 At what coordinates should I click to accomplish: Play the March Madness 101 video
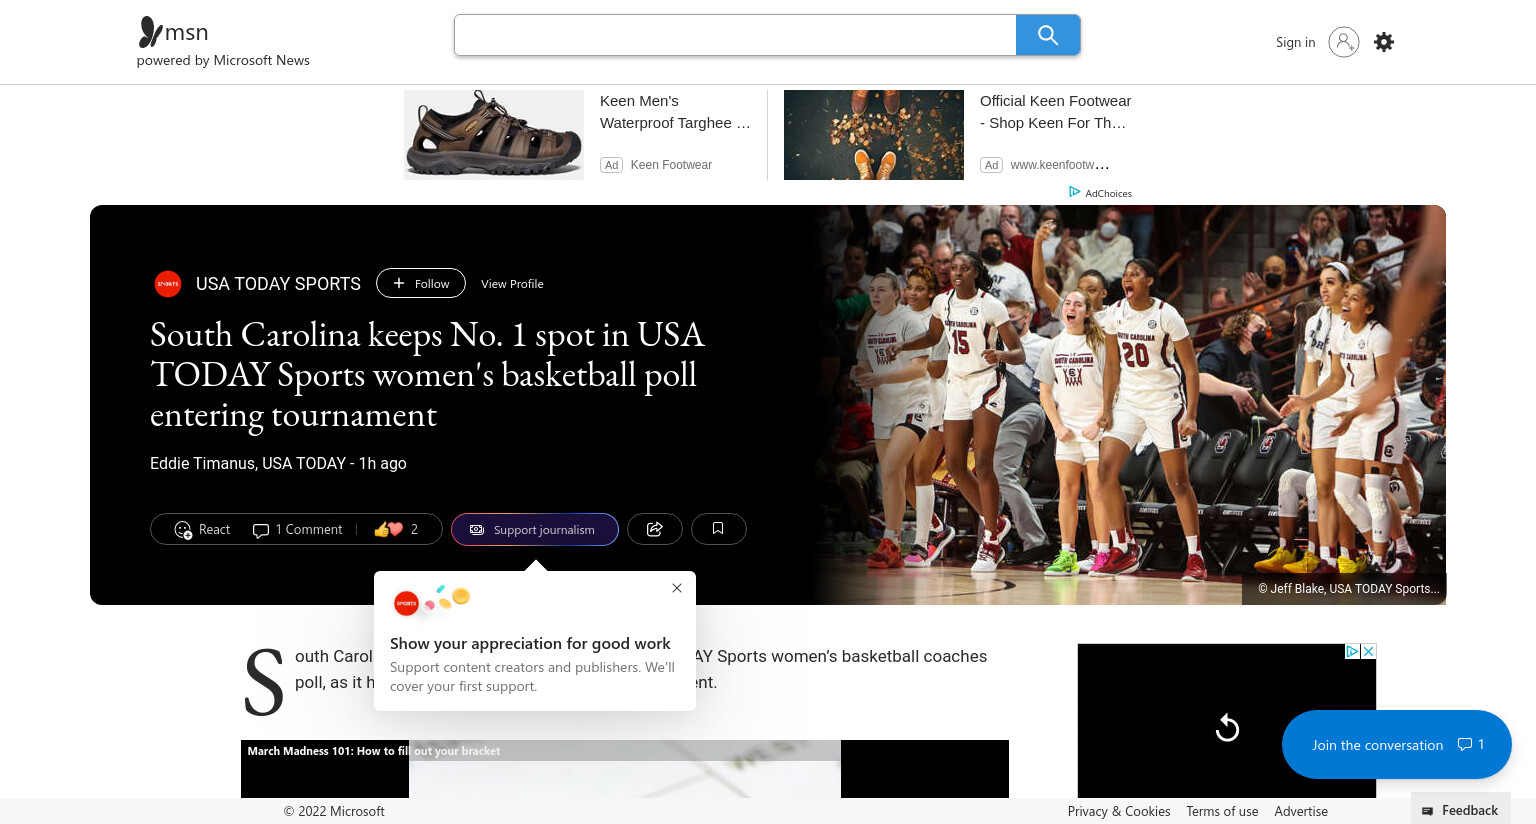click(625, 769)
